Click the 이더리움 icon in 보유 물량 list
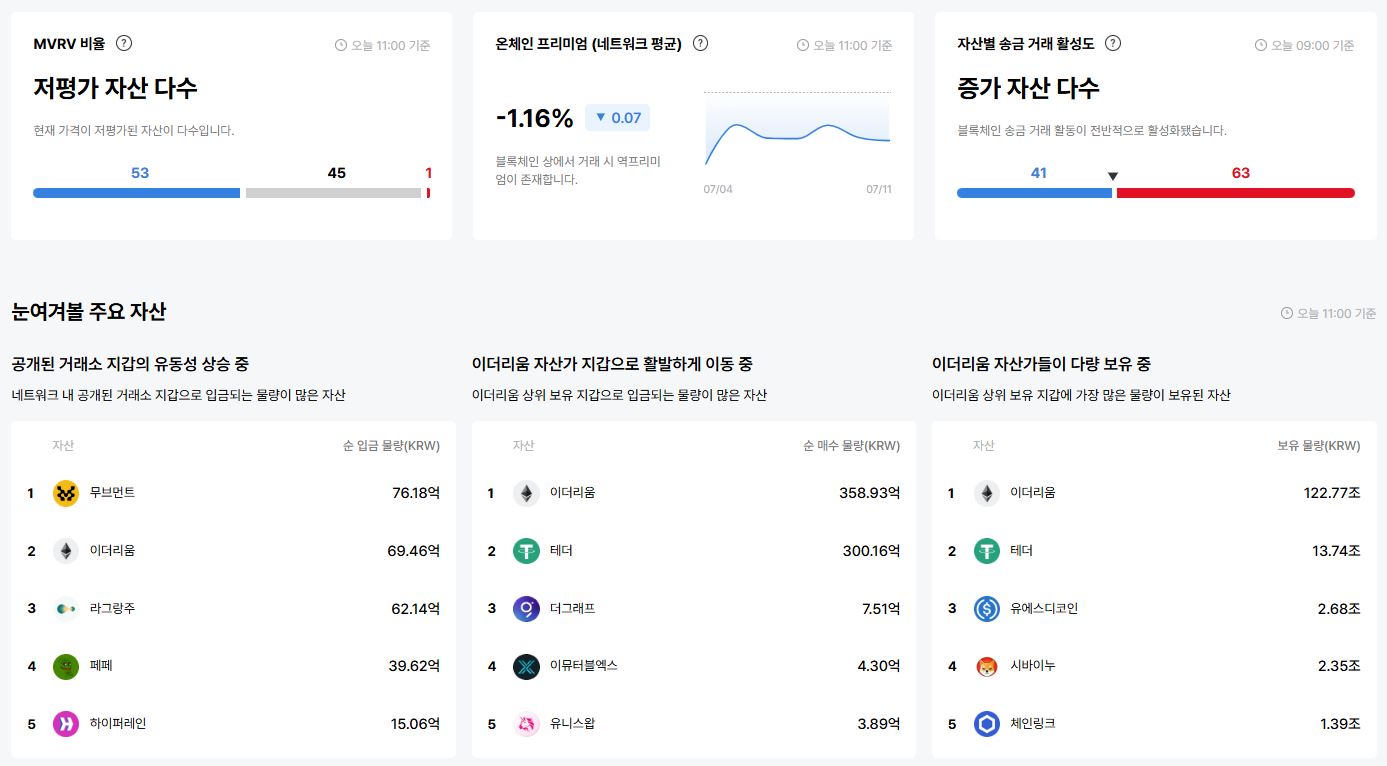The width and height of the screenshot is (1387, 766). 987,493
